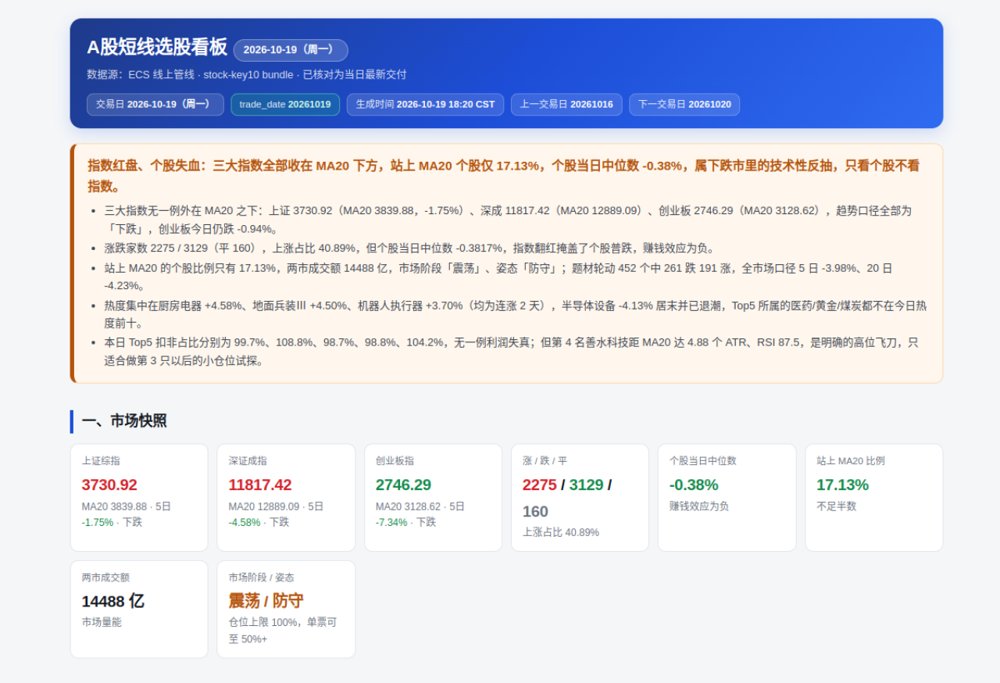This screenshot has height=683, width=1000.
Task: Click the "14488 亿" value in the 两市成交额 card
Action: click(x=113, y=601)
